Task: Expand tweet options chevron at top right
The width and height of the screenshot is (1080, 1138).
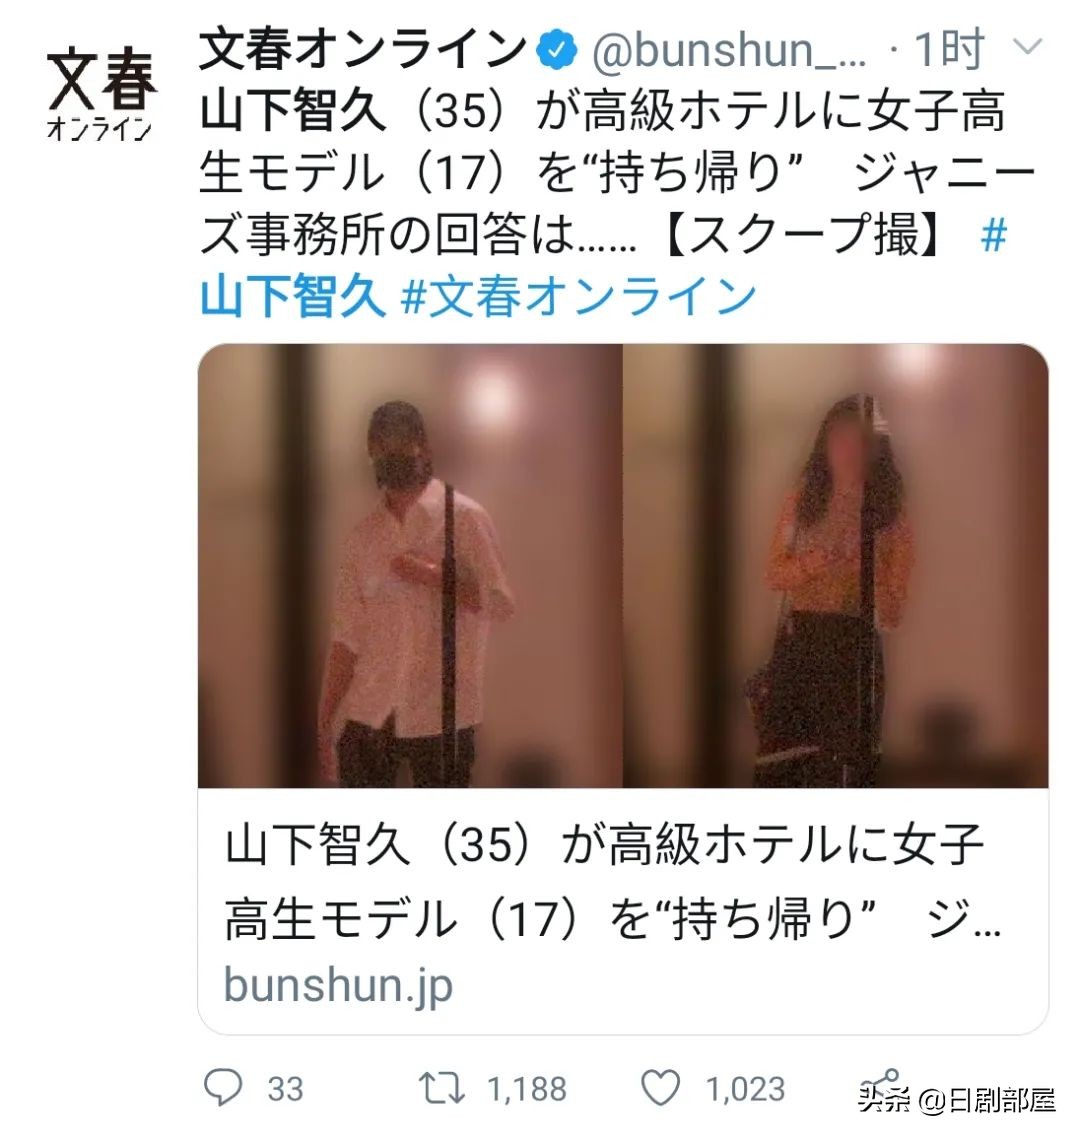Action: tap(1027, 47)
